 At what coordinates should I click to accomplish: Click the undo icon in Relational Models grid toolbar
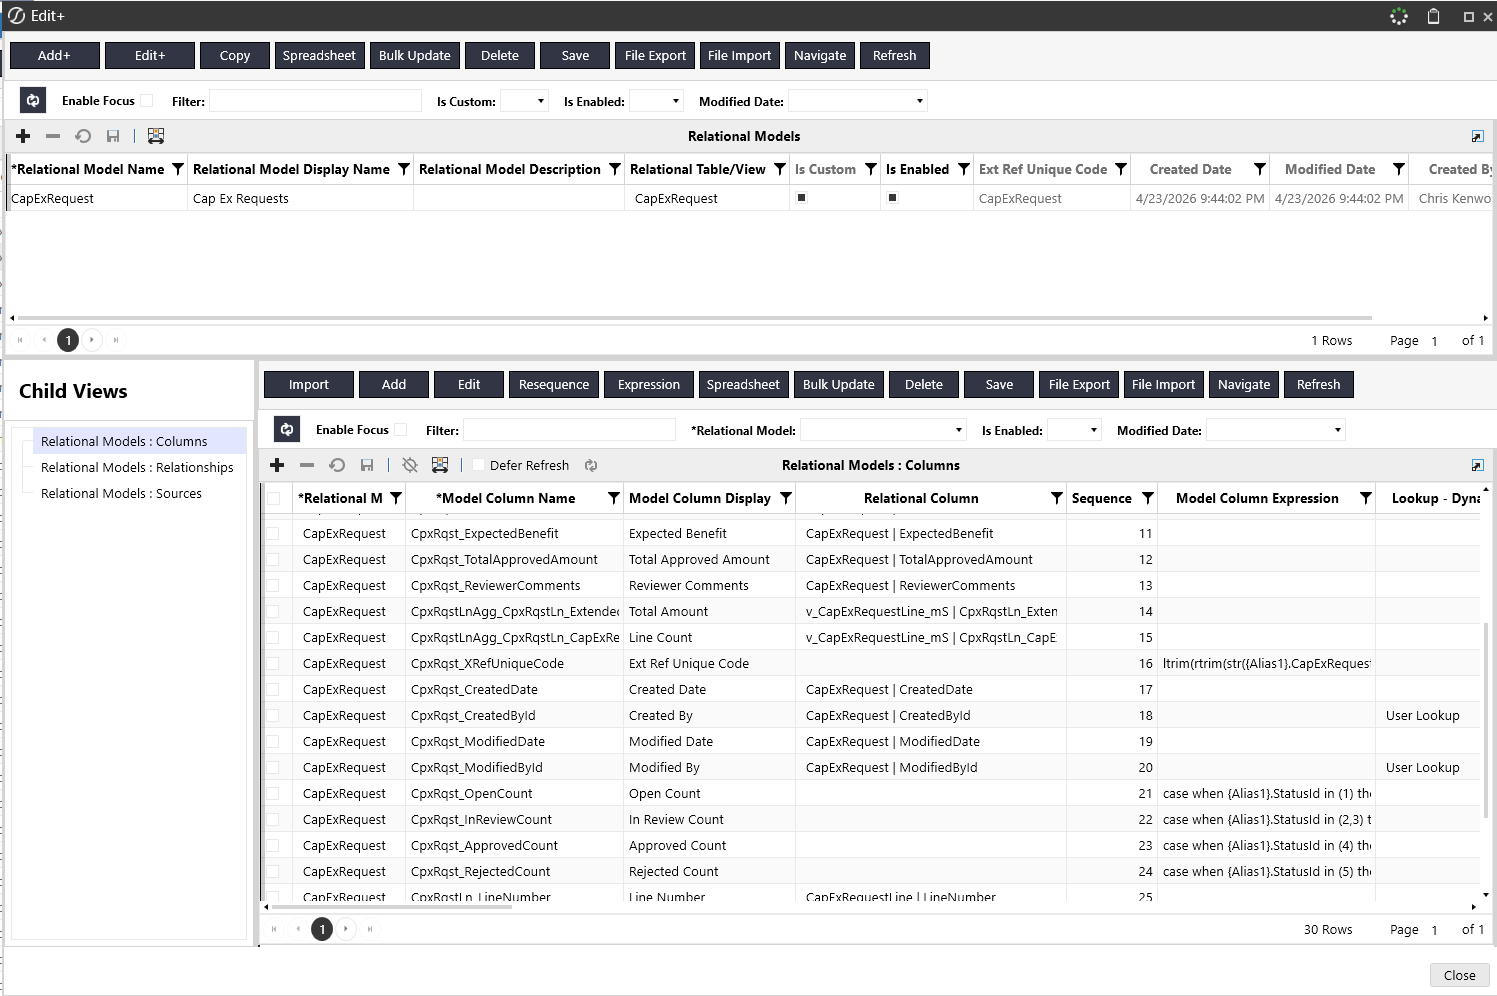83,136
